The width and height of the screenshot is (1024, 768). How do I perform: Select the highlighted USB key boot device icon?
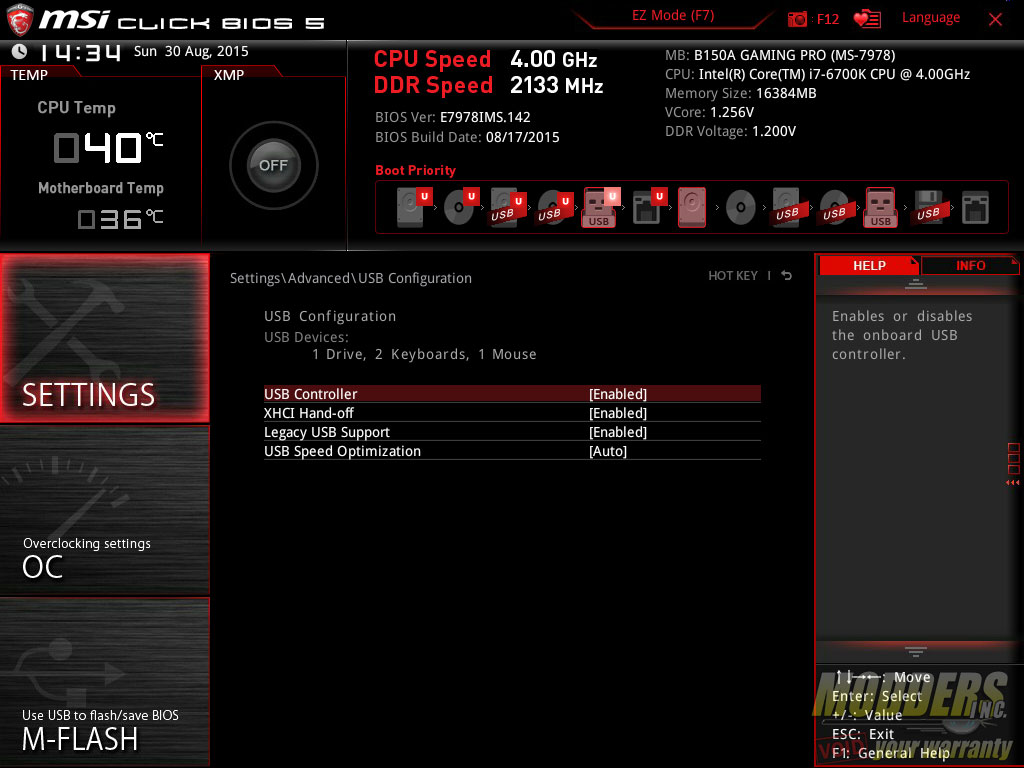tap(600, 208)
